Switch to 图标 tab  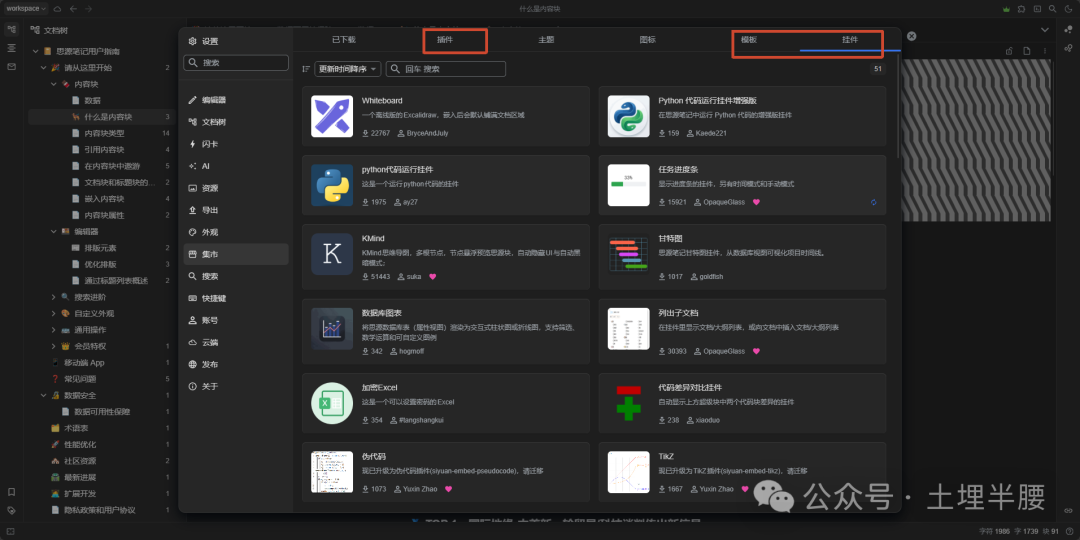point(647,40)
